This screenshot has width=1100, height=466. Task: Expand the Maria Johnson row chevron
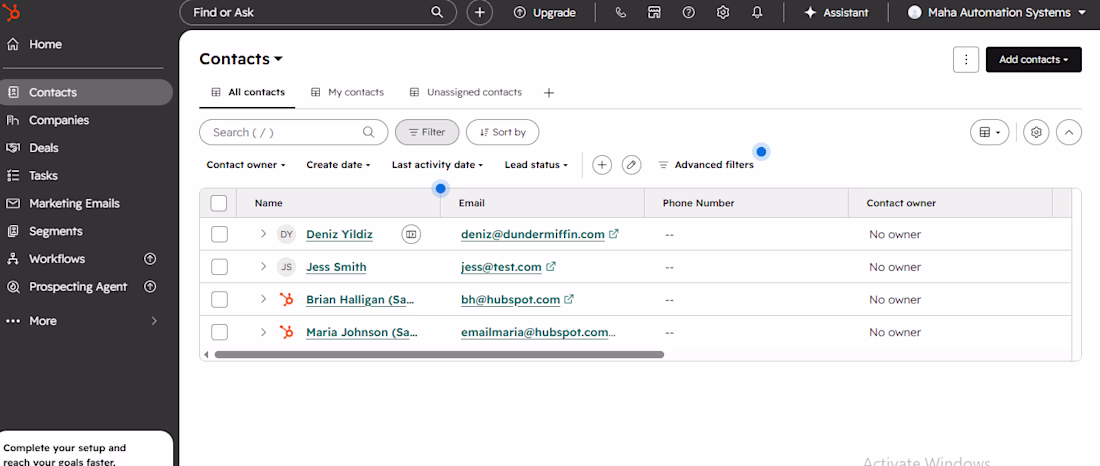pyautogui.click(x=263, y=331)
